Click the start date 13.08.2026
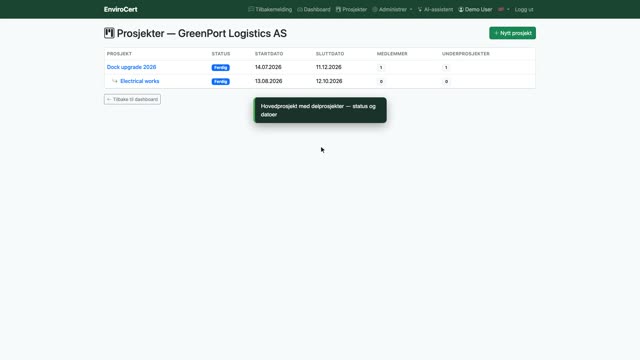This screenshot has width=640, height=360. pyautogui.click(x=269, y=81)
